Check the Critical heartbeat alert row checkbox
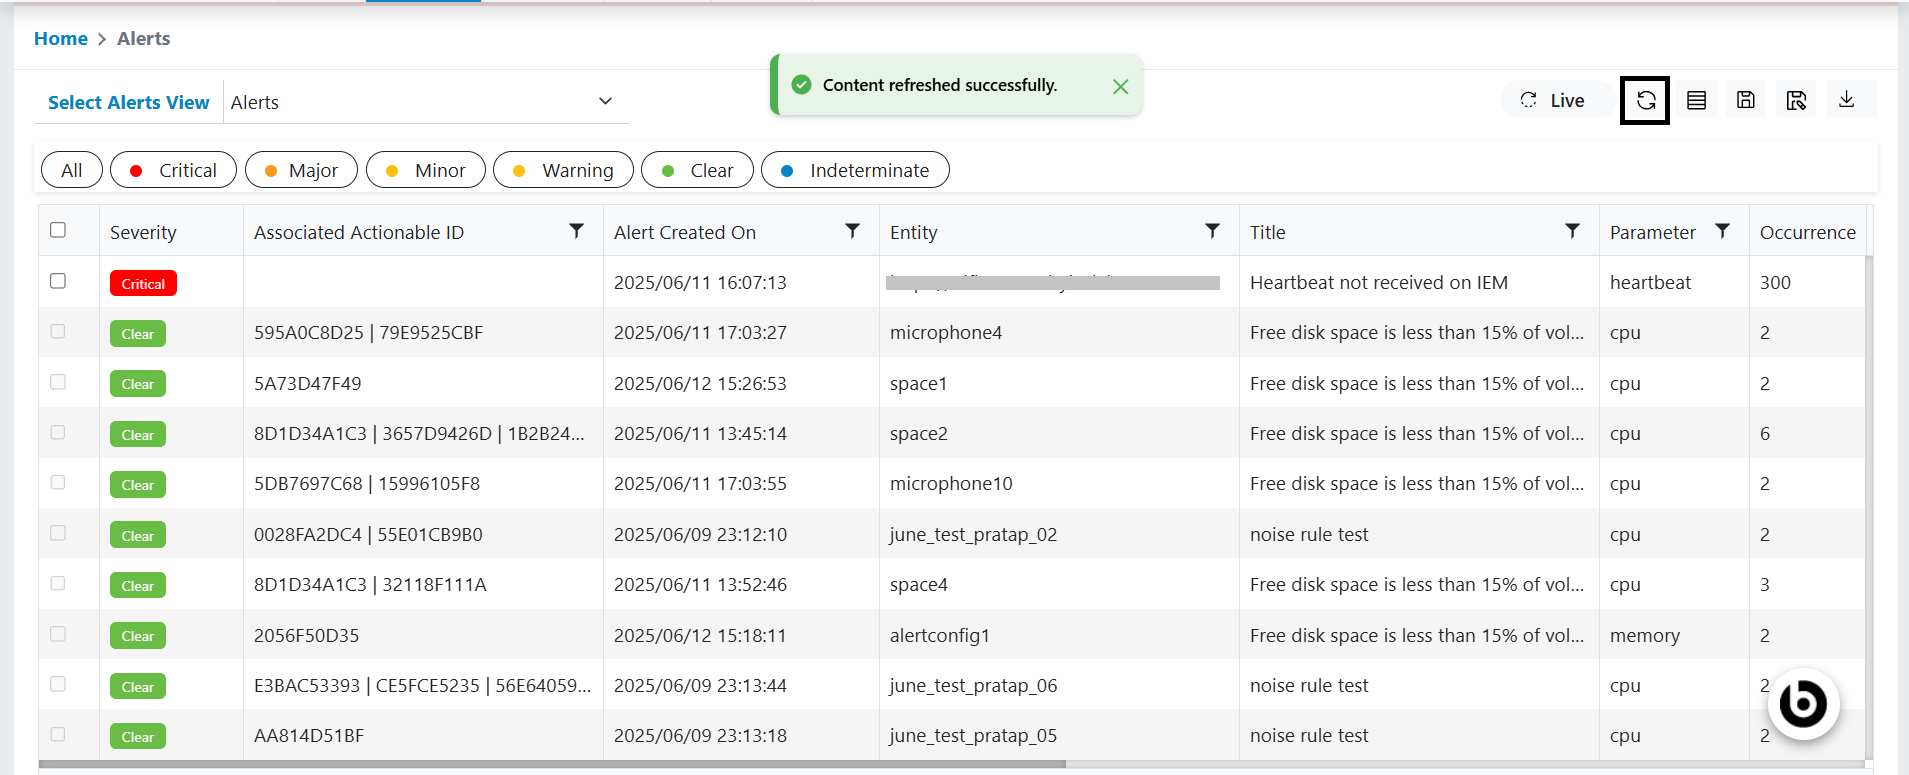 click(x=58, y=281)
